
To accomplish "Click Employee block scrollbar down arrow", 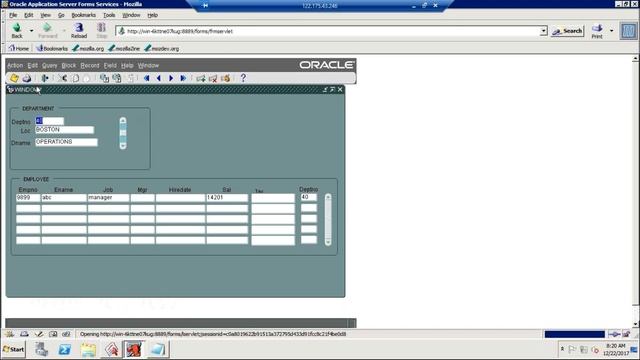I will pos(328,241).
